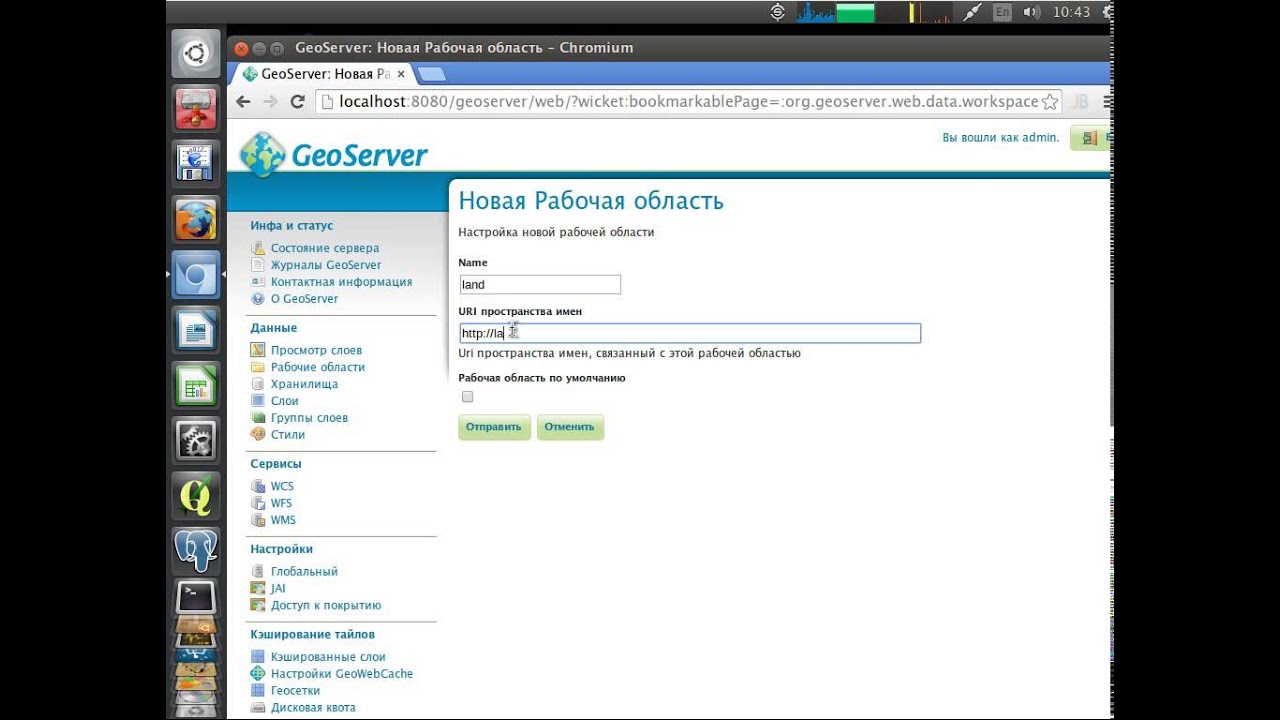Open the JAI settings link
This screenshot has width=1280, height=720.
[278, 588]
